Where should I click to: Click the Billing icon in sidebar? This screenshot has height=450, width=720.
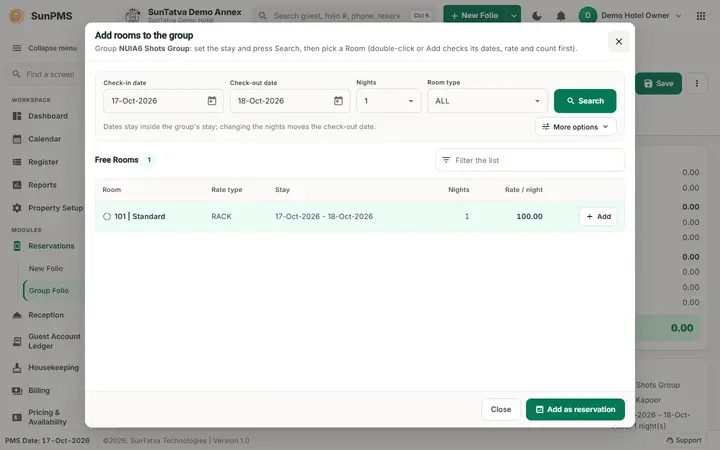[17, 390]
